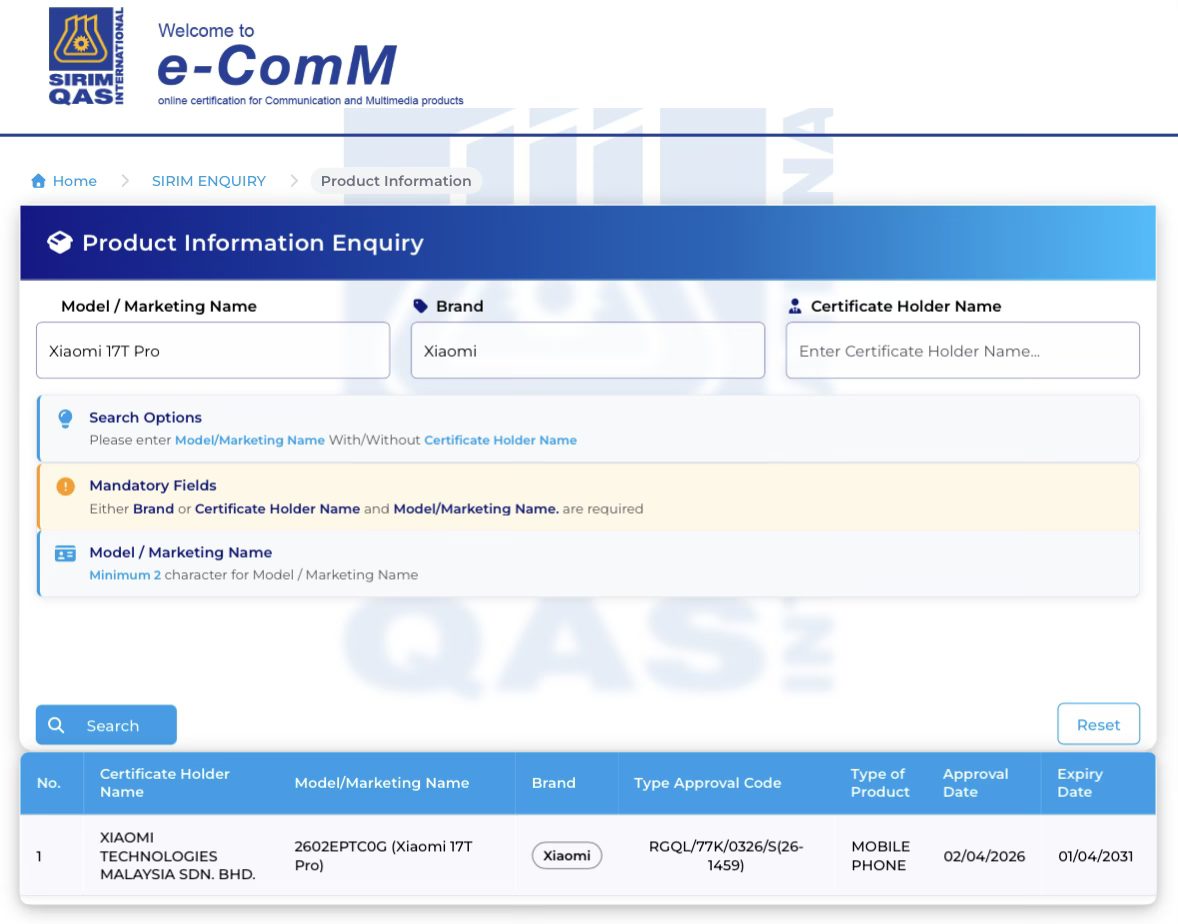Click the magnifier icon on the Search button
The image size is (1178, 924).
point(57,725)
